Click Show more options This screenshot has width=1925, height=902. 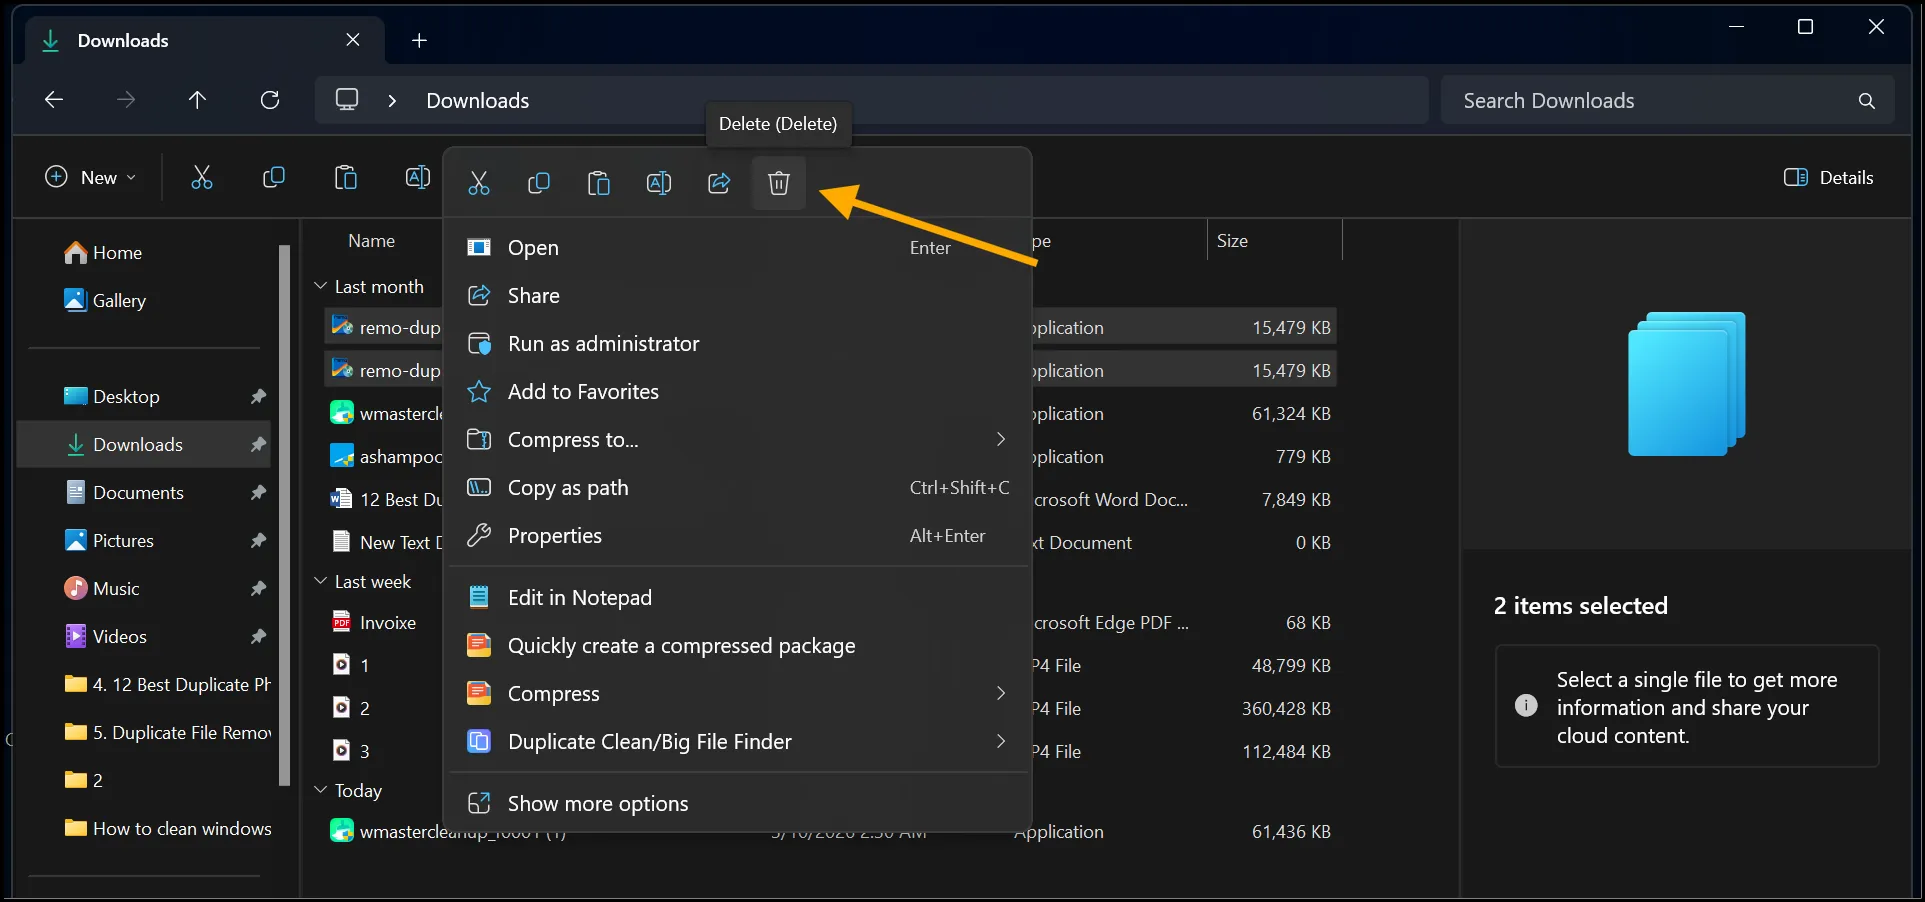(597, 802)
